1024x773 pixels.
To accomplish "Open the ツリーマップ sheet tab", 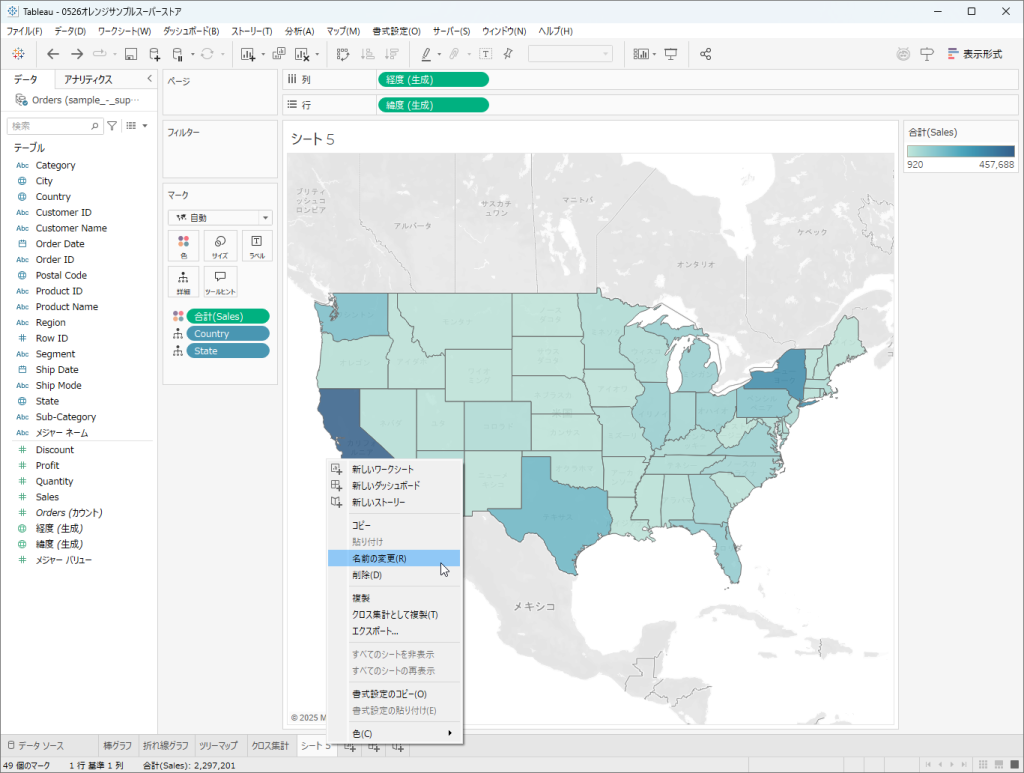I will click(218, 746).
